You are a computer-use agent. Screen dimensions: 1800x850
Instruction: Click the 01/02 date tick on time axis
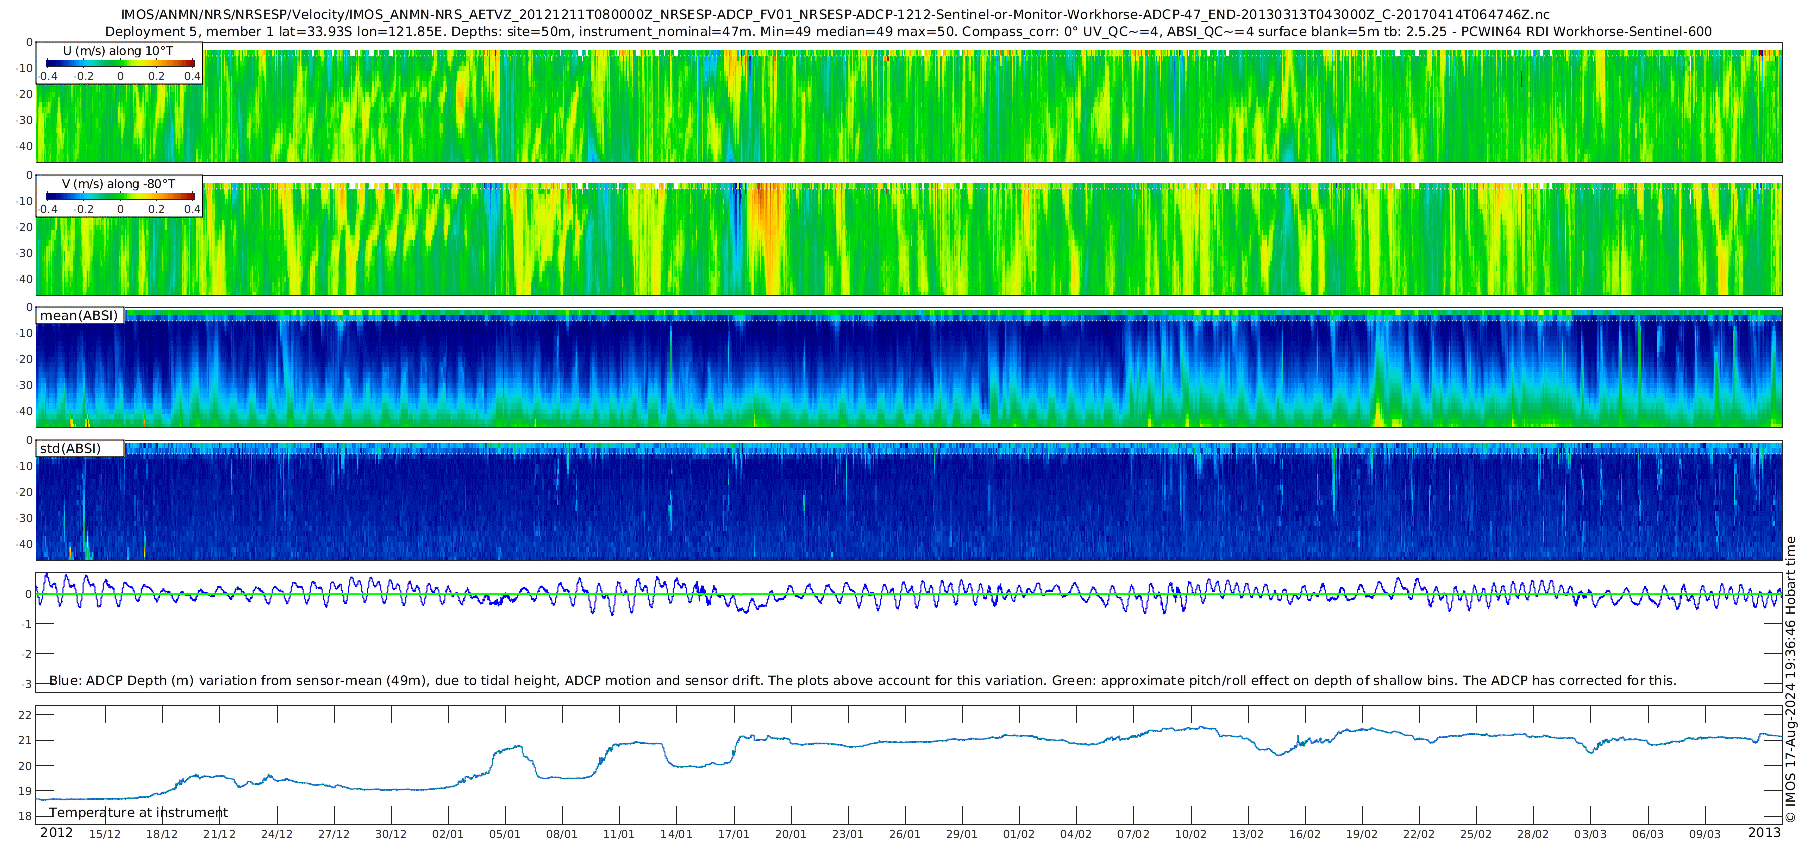coord(1019,834)
